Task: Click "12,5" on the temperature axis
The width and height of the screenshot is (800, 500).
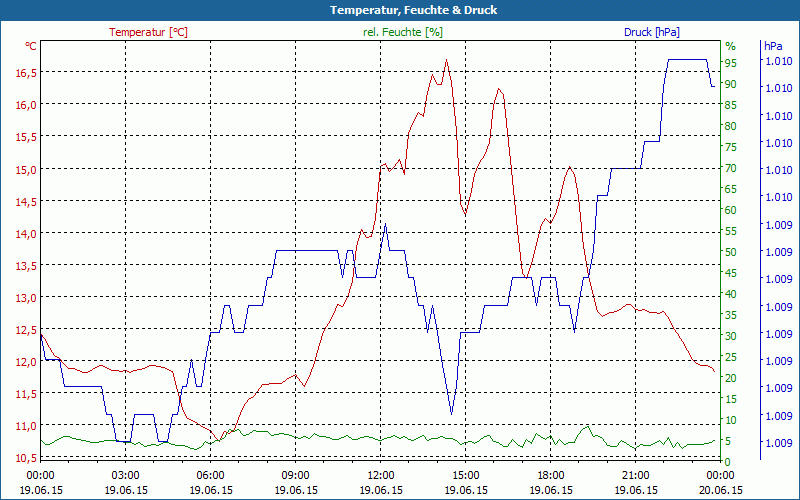Action: pos(26,330)
